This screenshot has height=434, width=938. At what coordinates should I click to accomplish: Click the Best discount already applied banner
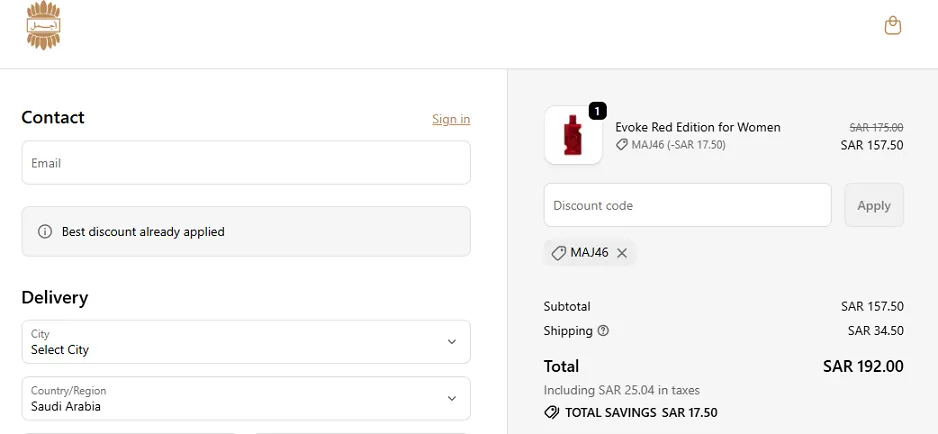pyautogui.click(x=246, y=232)
